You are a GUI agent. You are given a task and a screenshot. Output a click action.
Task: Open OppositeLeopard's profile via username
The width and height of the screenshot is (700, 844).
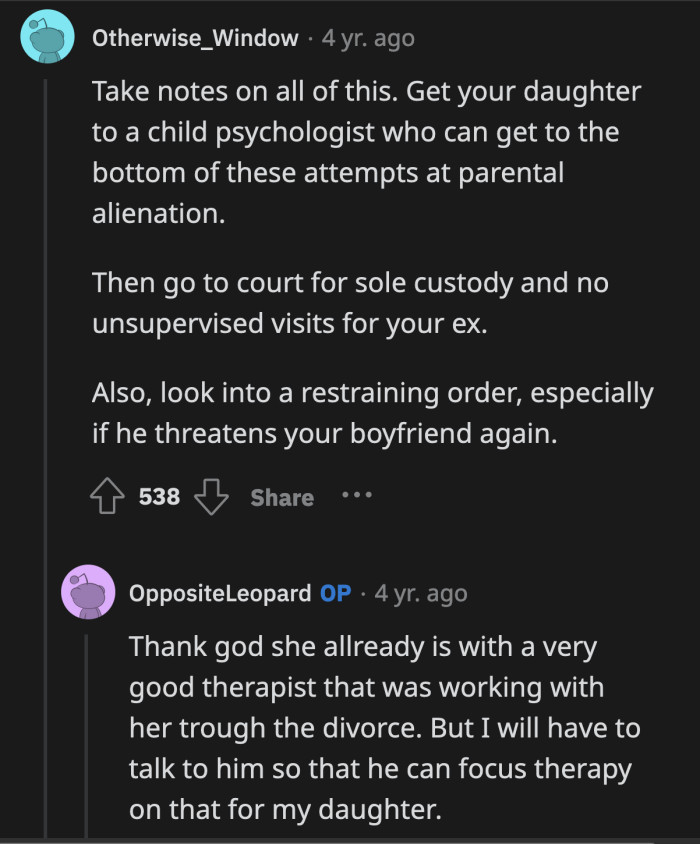click(222, 593)
